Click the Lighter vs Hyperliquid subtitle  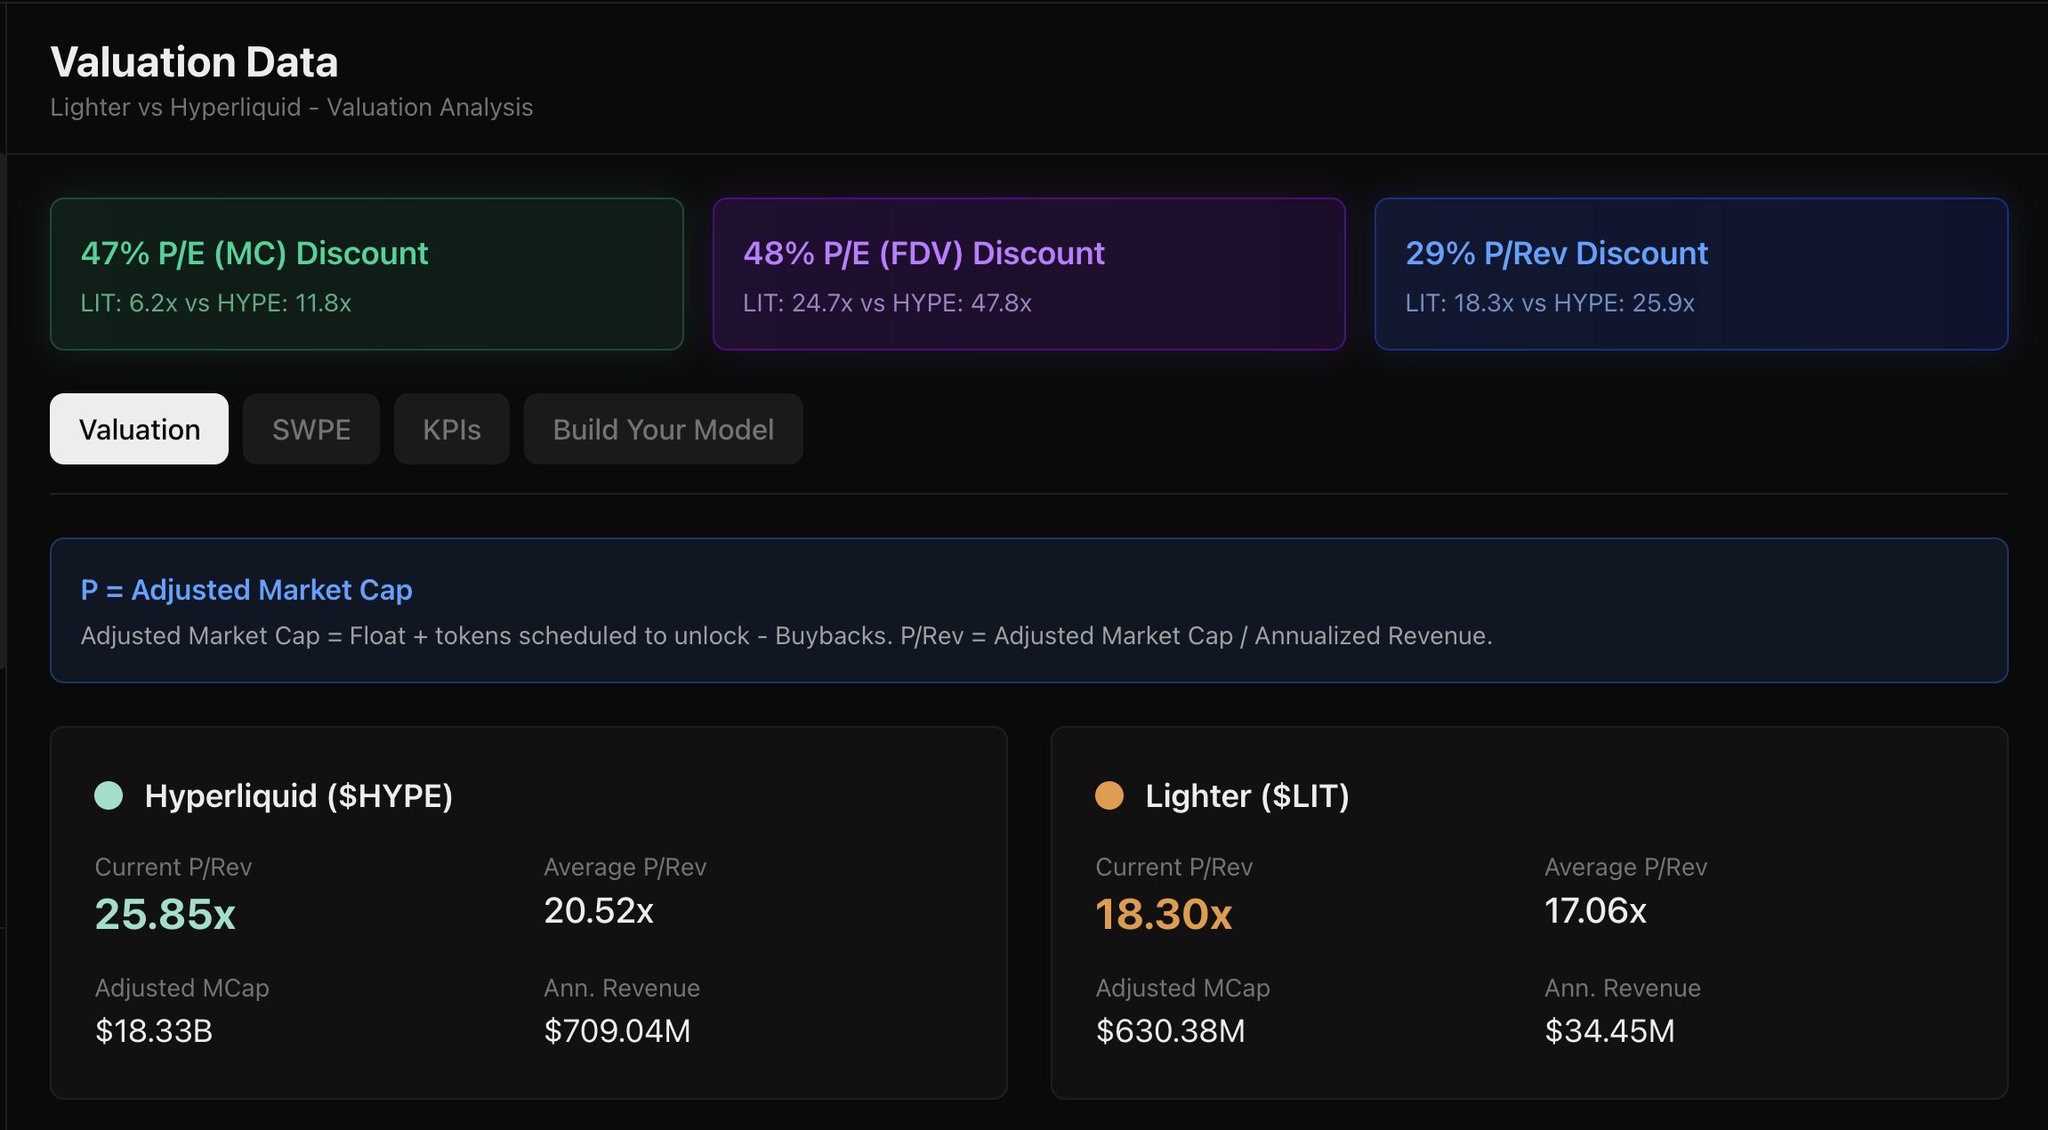291,107
